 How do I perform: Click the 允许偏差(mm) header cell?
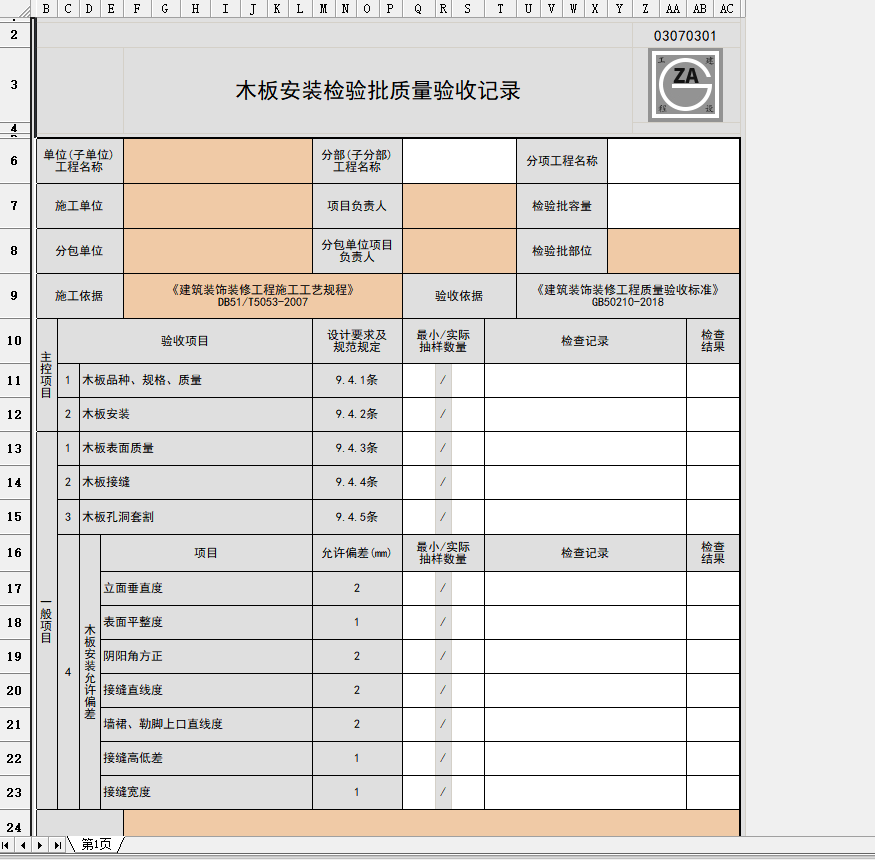click(357, 553)
